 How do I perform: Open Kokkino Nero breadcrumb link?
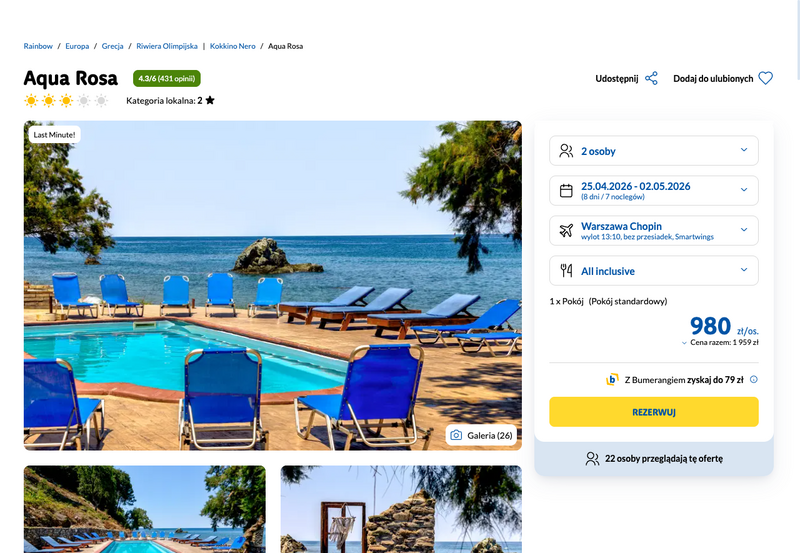point(233,46)
